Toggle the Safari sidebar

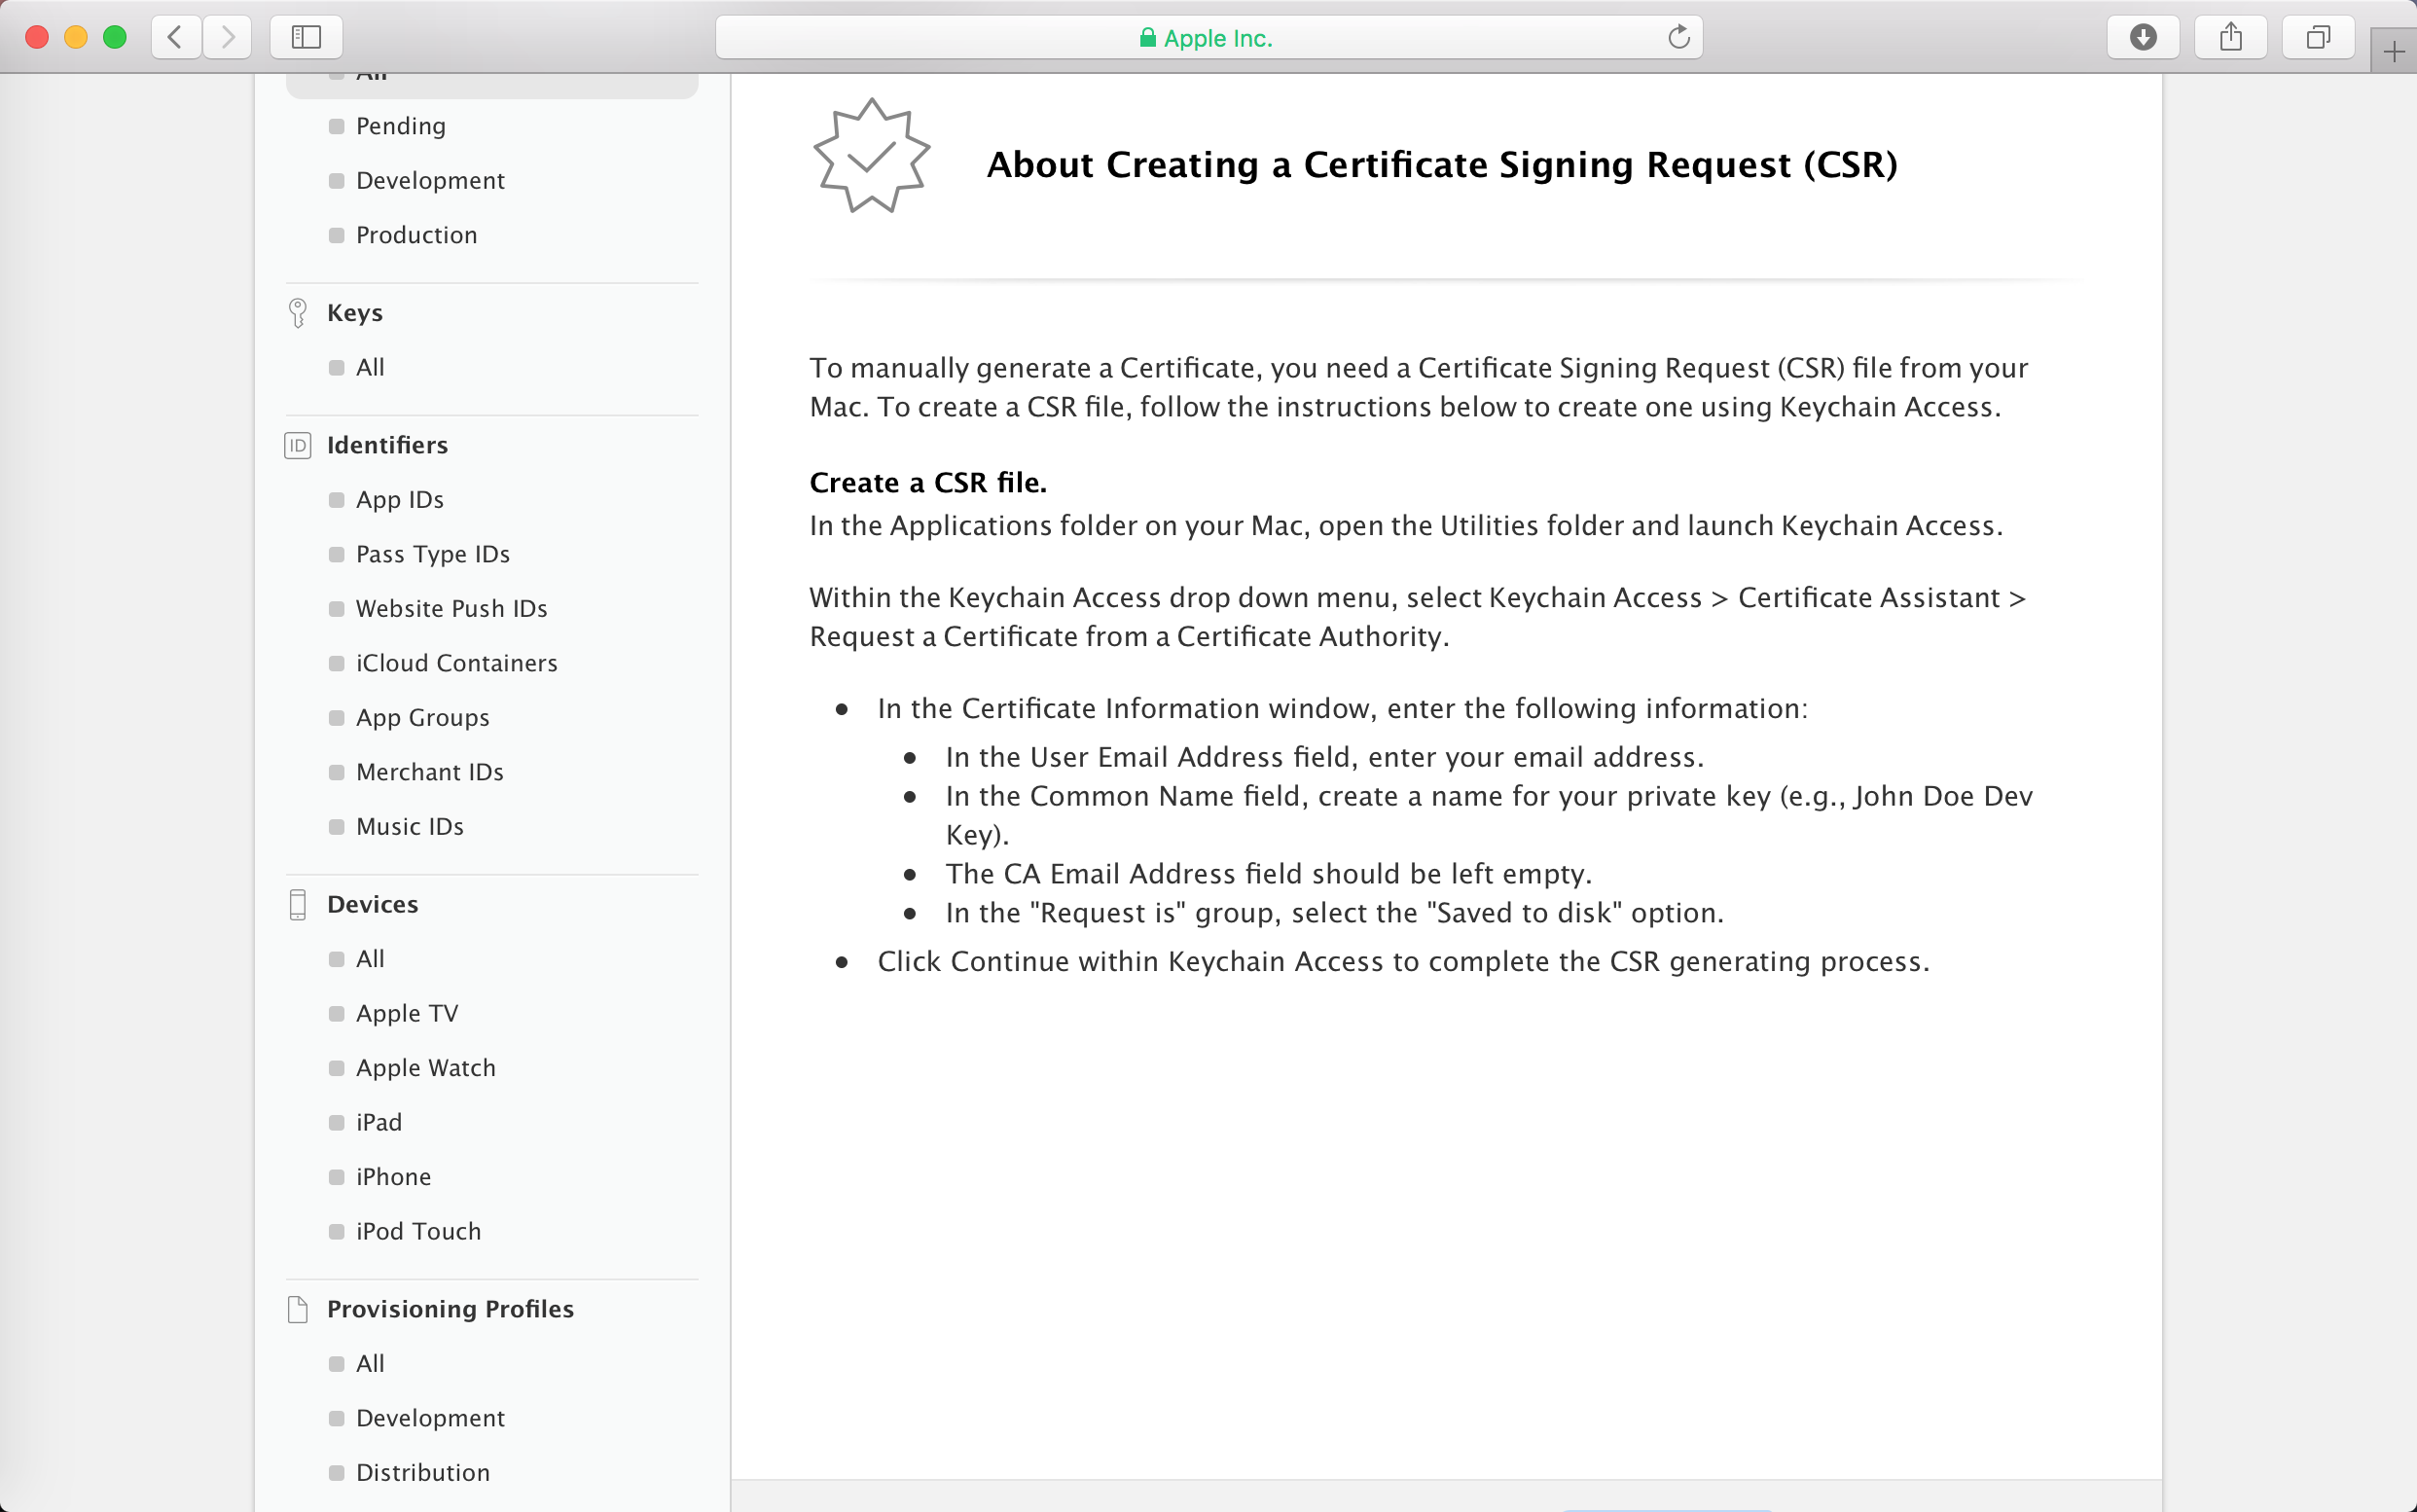[306, 38]
